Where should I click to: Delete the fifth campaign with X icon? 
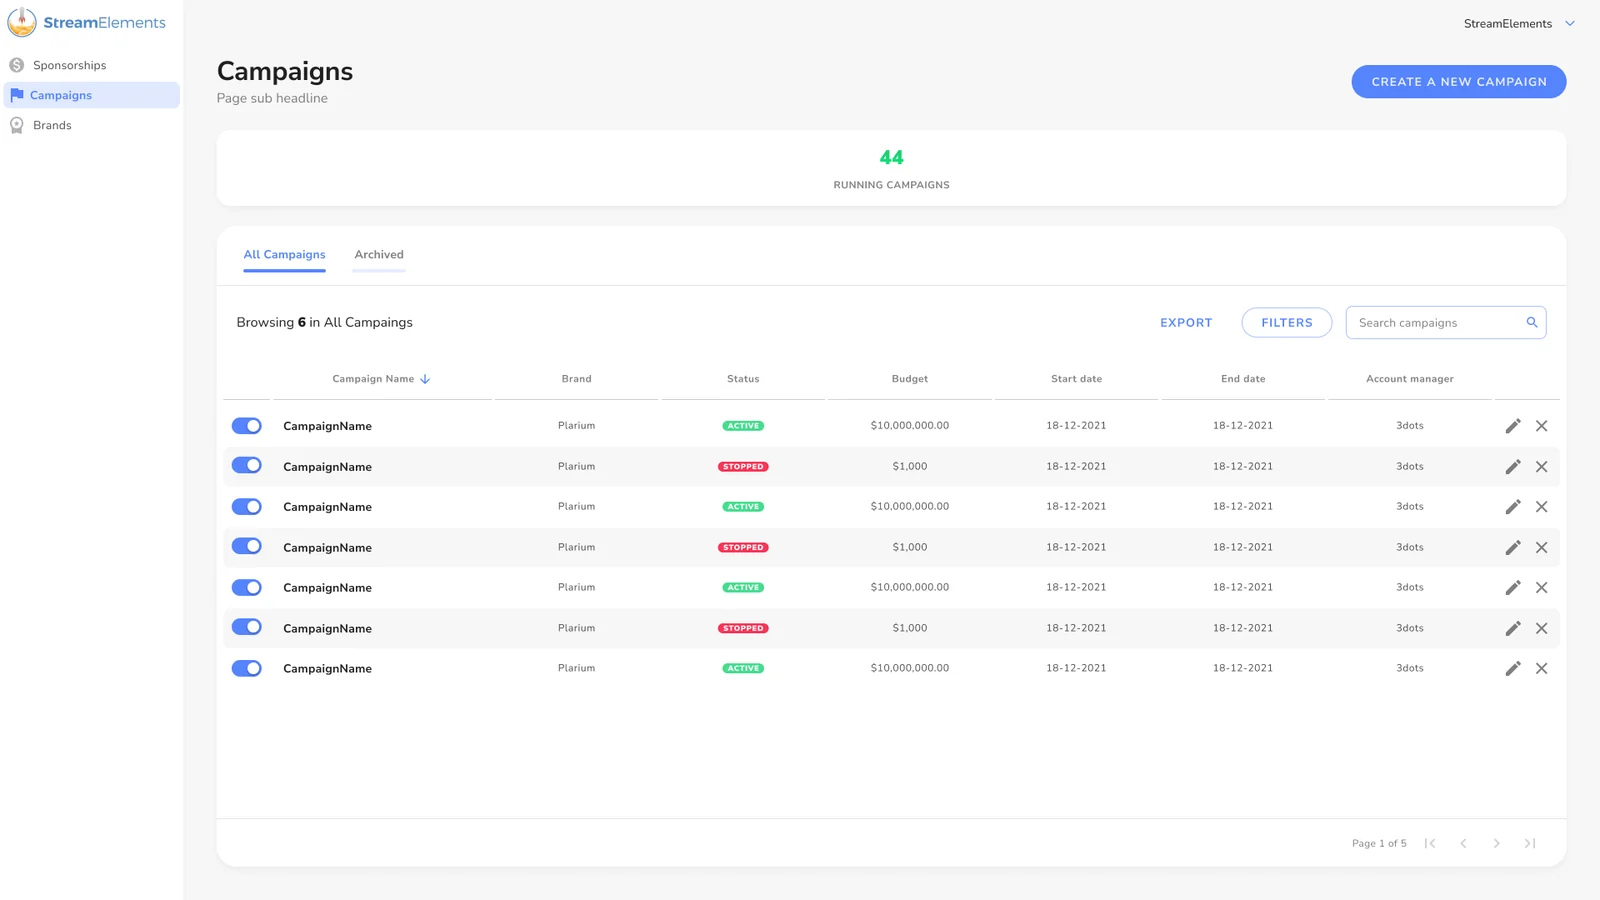click(x=1542, y=588)
